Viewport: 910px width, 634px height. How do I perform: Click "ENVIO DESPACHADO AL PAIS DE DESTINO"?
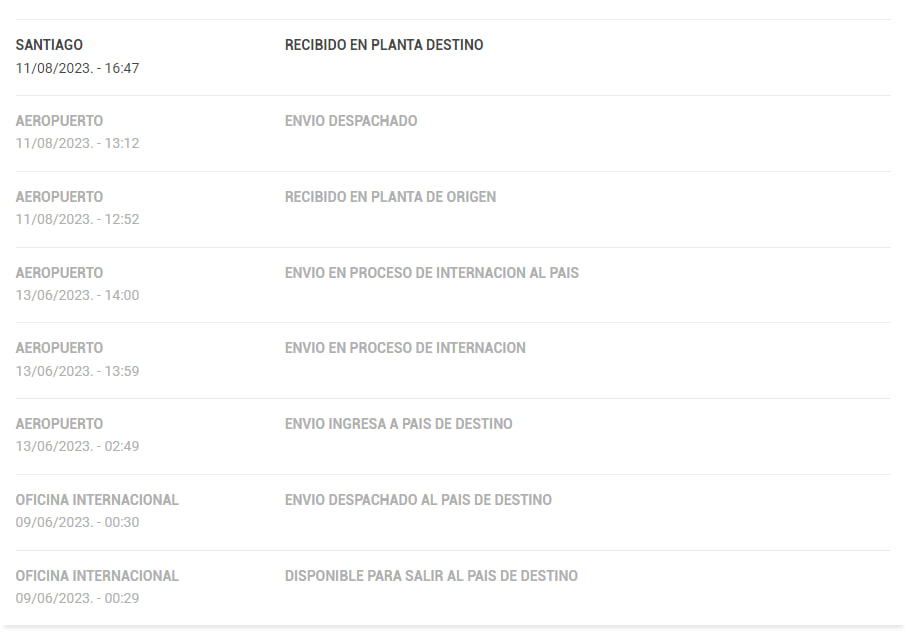pos(418,500)
